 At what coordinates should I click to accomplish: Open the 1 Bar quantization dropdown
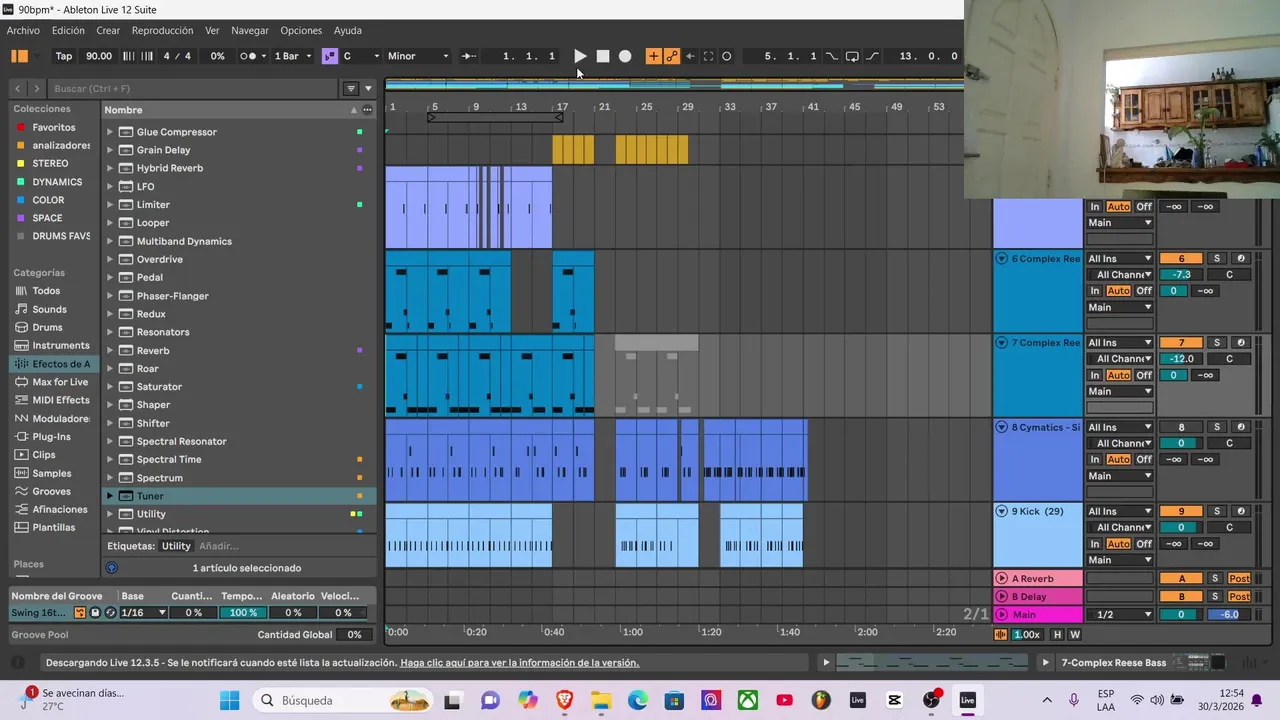tap(293, 56)
